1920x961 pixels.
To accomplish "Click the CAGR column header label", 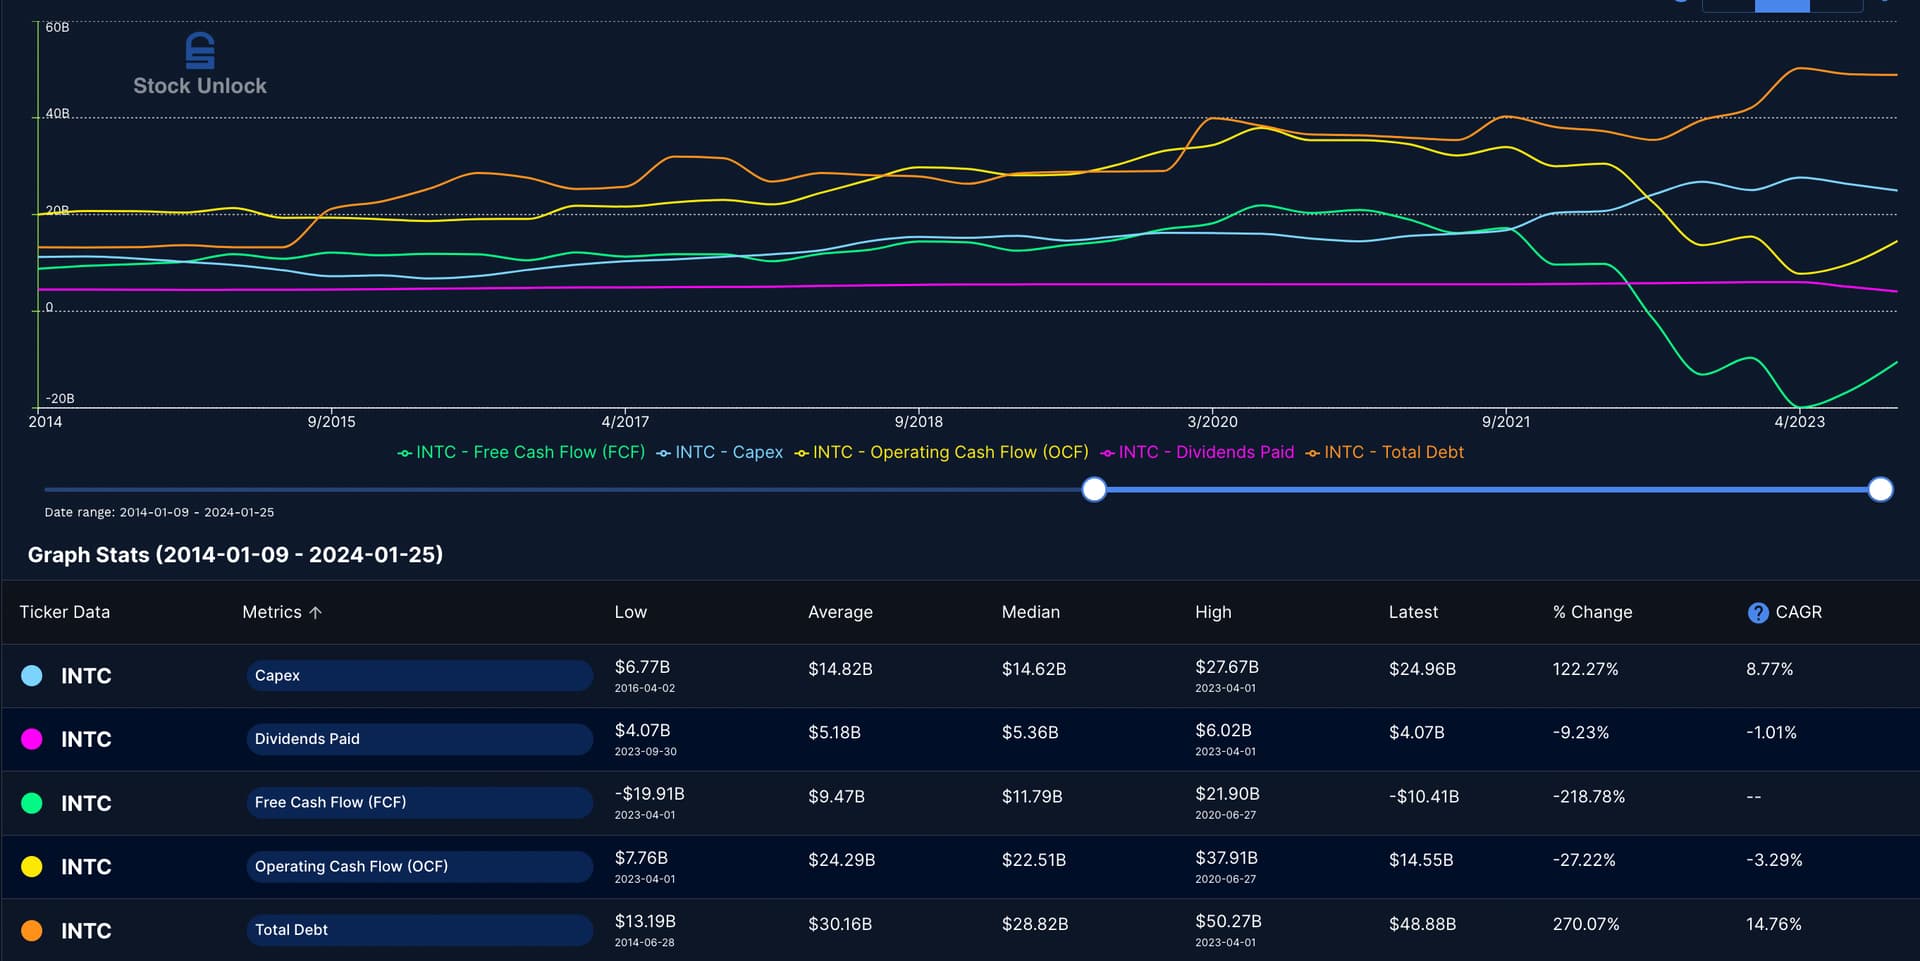I will tap(1798, 612).
